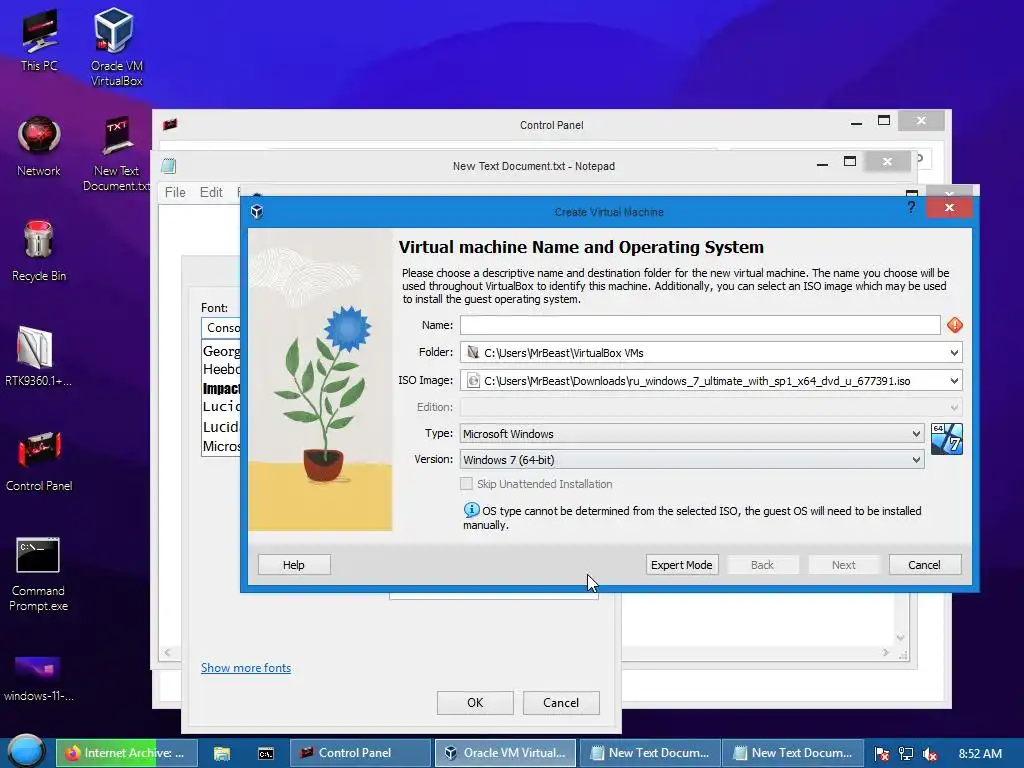Expand the Folder dropdown
The width and height of the screenshot is (1024, 768).
click(x=953, y=353)
